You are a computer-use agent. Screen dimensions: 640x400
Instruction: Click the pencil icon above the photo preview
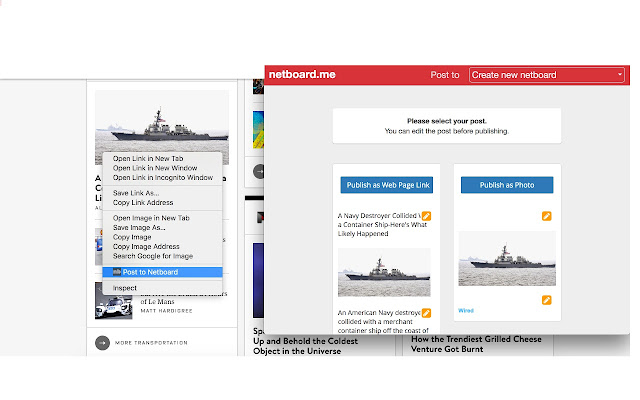point(547,216)
